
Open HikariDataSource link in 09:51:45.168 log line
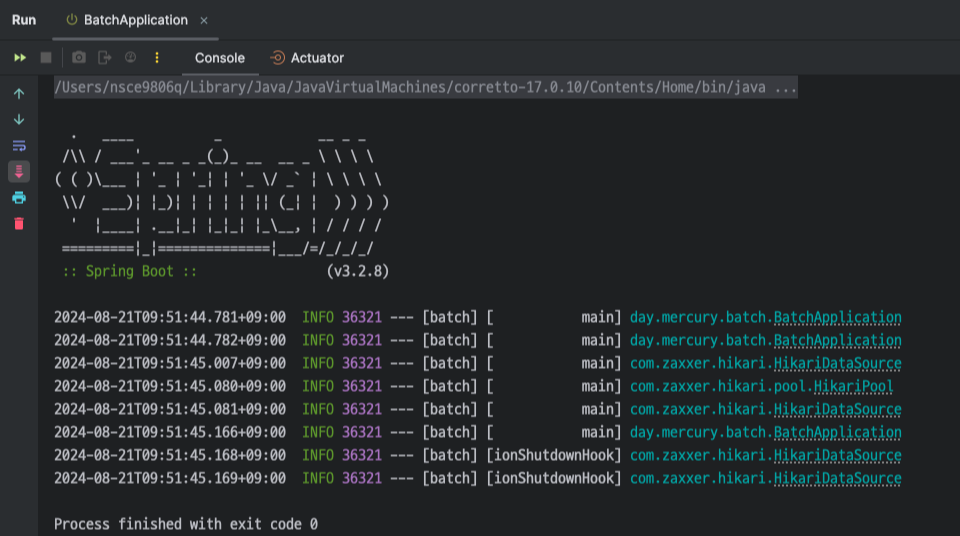838,455
